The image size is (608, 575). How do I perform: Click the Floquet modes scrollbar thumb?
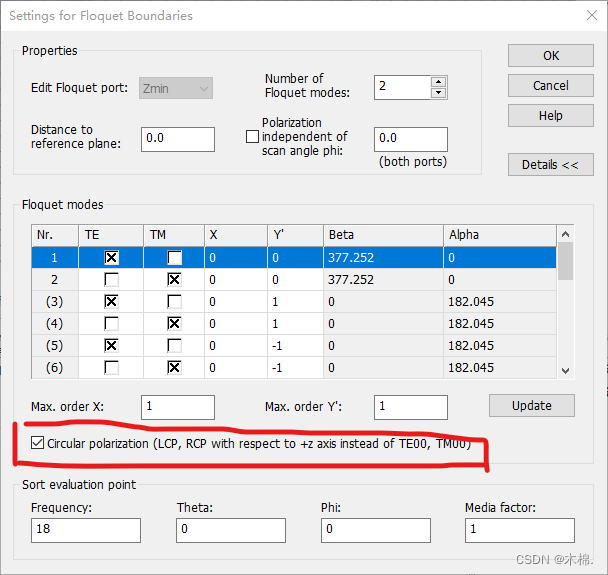click(565, 261)
